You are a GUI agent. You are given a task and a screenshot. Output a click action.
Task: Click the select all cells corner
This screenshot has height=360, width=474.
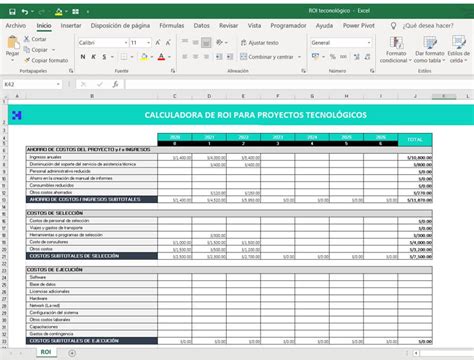(5, 96)
